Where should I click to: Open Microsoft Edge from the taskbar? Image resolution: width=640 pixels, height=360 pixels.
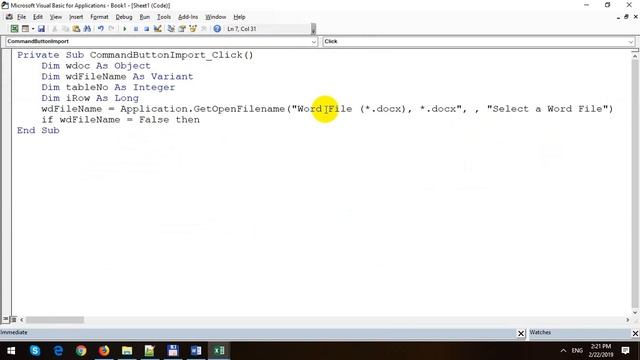pos(58,351)
